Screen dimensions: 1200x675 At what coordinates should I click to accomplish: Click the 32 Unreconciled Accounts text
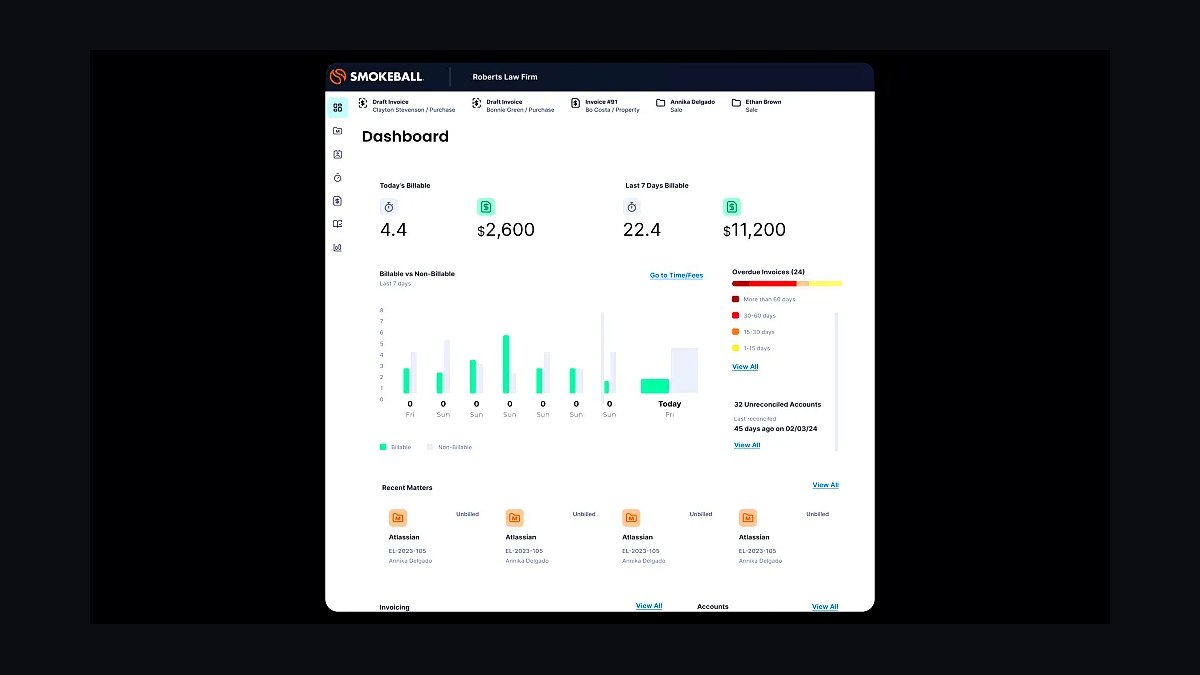777,405
